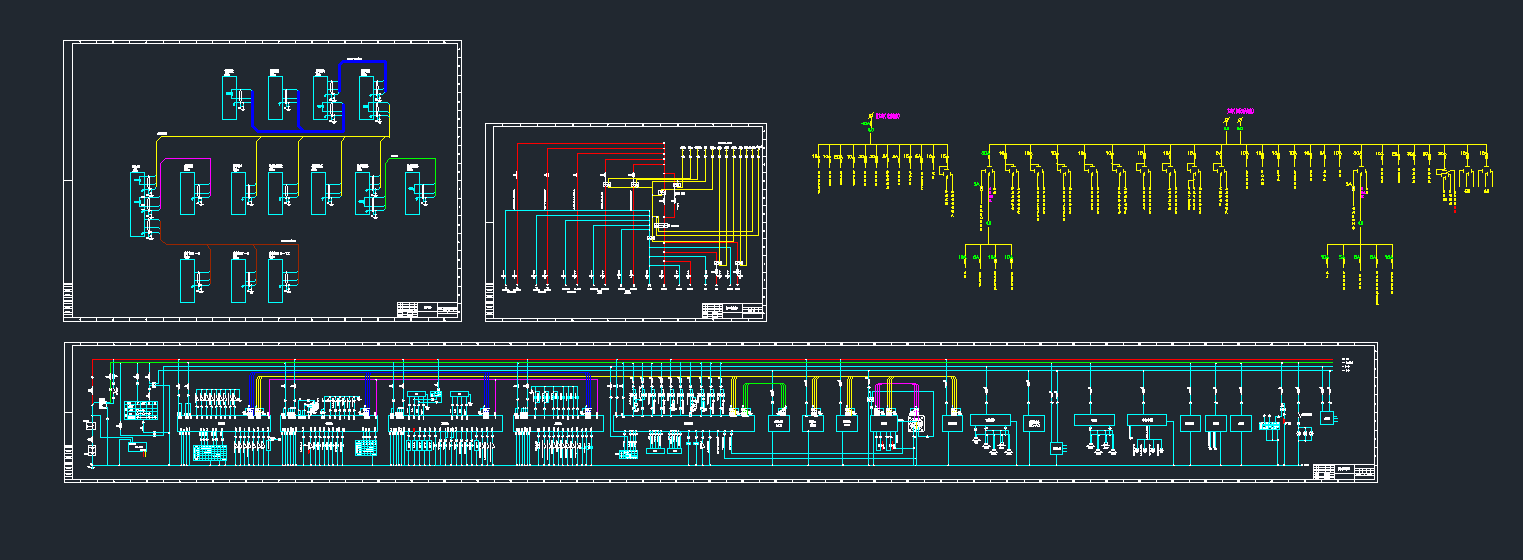Select magenta label above small yellow busbar

887,117
